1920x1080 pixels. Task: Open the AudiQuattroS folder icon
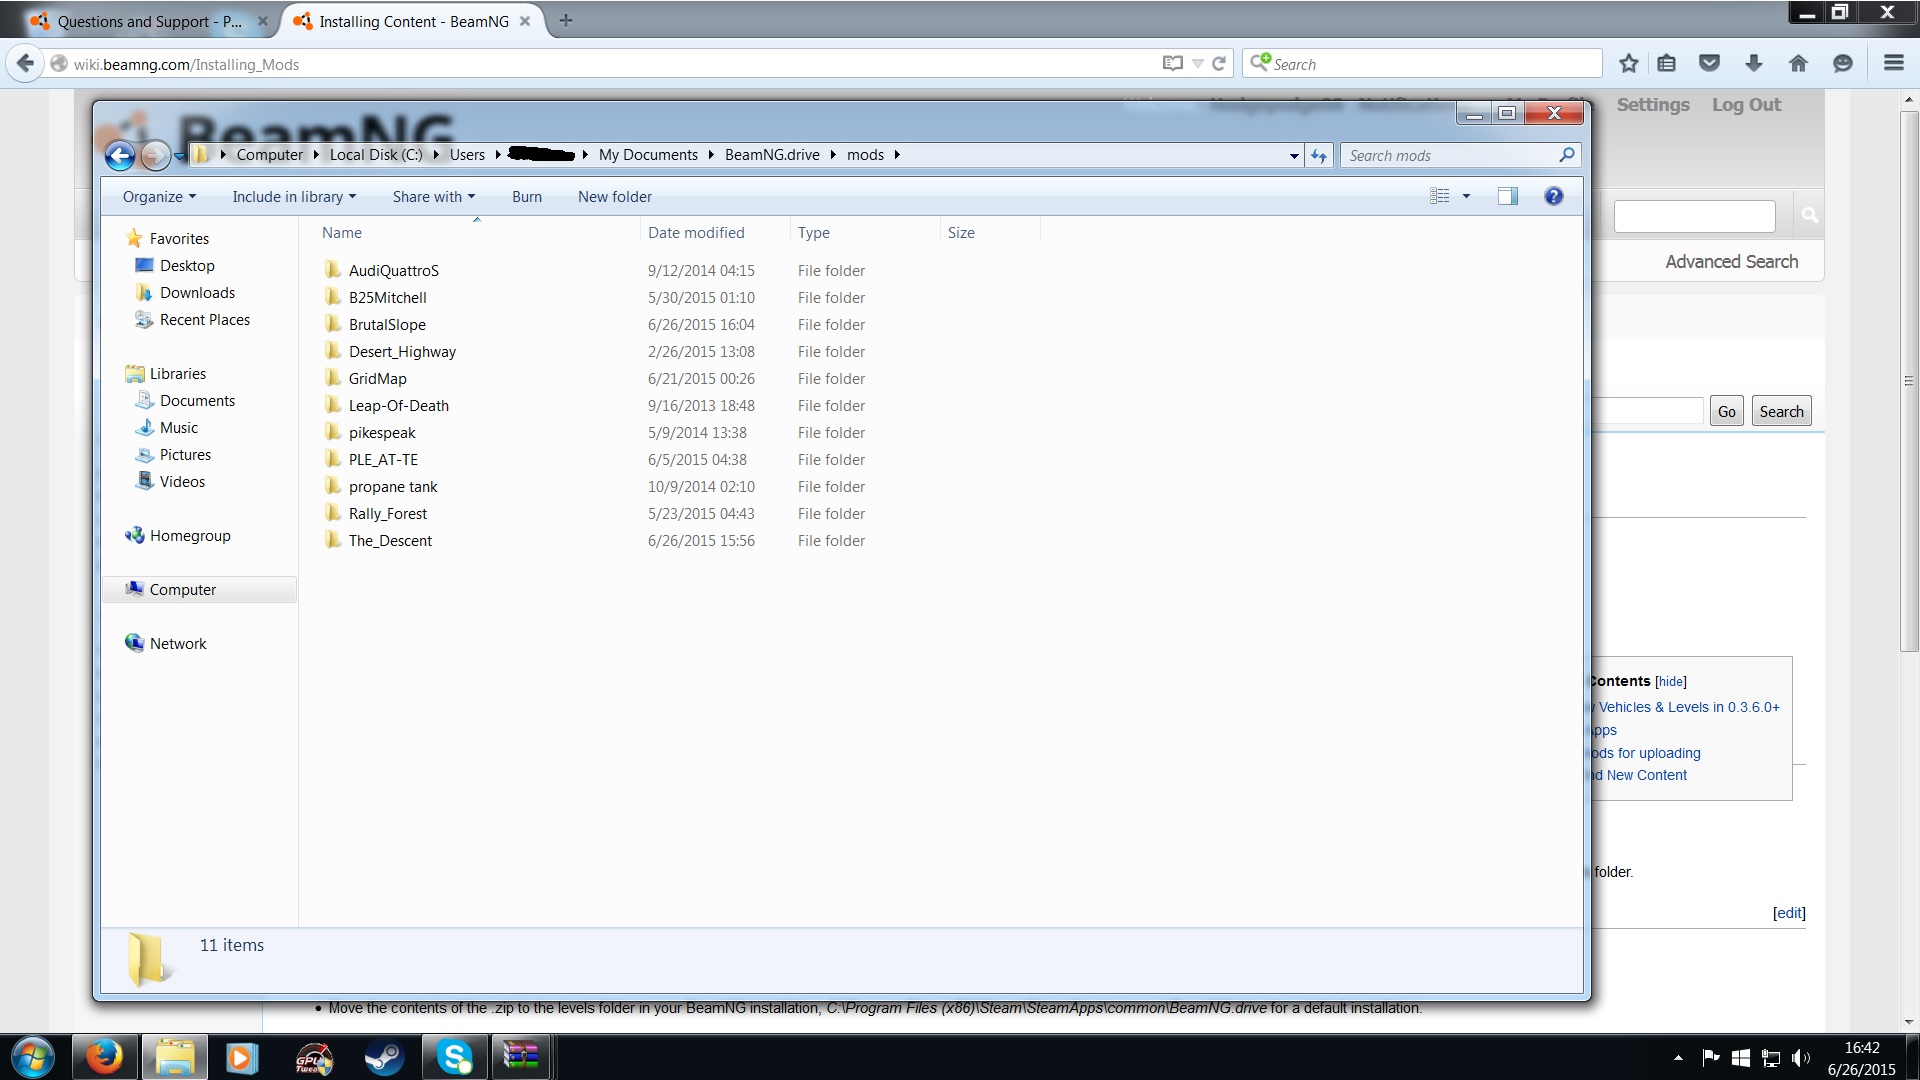333,270
